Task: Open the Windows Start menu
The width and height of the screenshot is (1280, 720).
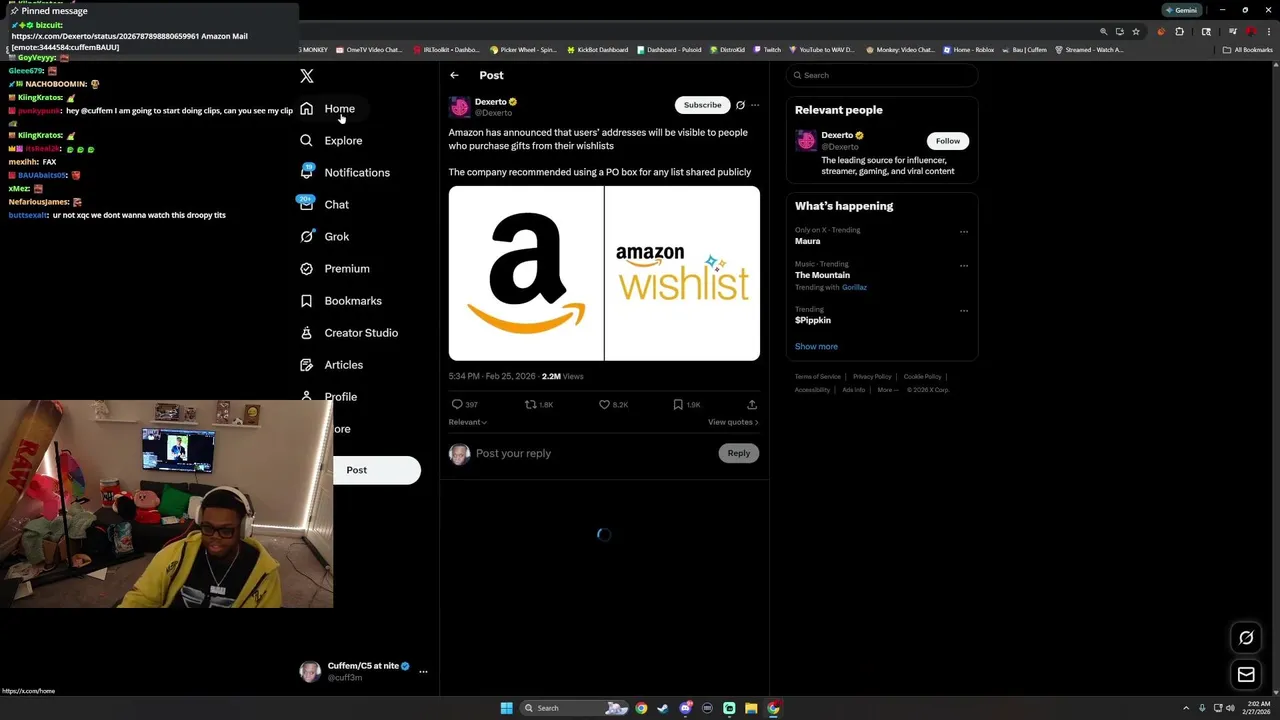Action: 507,708
